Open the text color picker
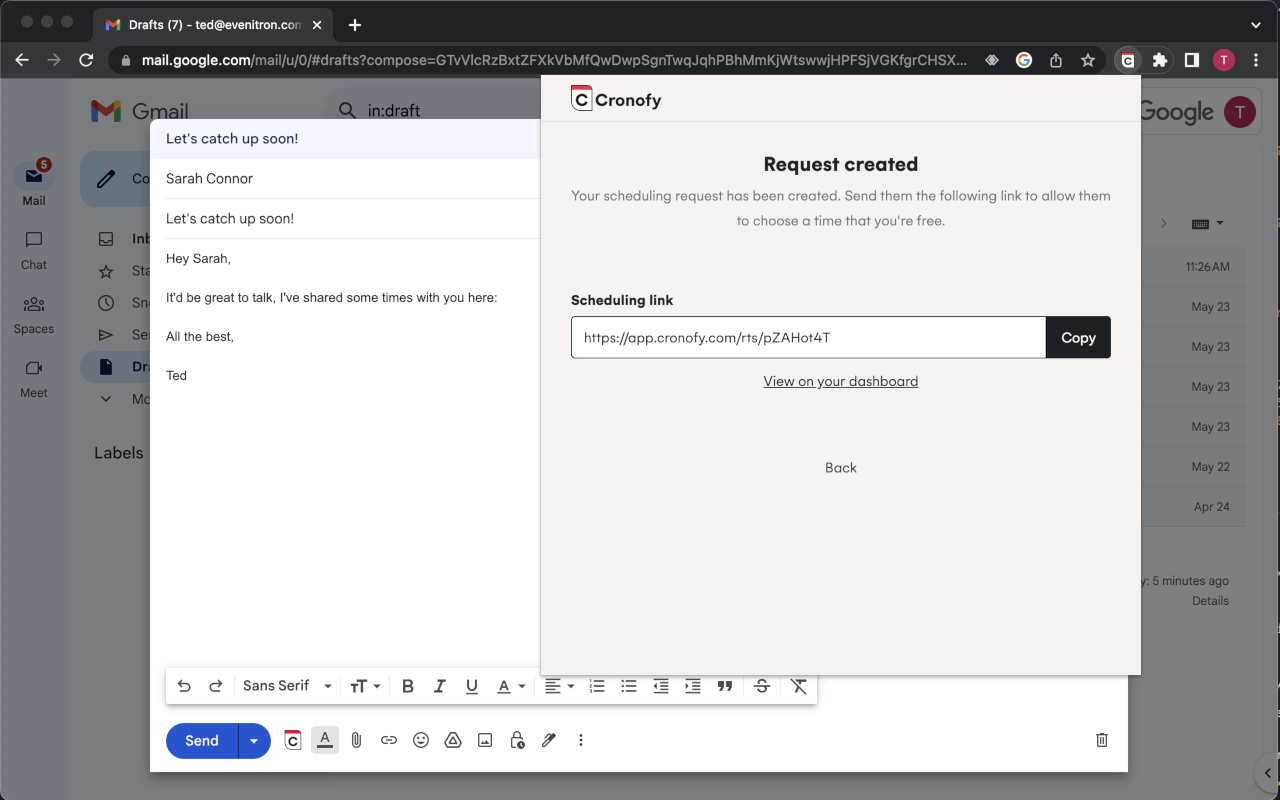The width and height of the screenshot is (1280, 800). point(511,686)
